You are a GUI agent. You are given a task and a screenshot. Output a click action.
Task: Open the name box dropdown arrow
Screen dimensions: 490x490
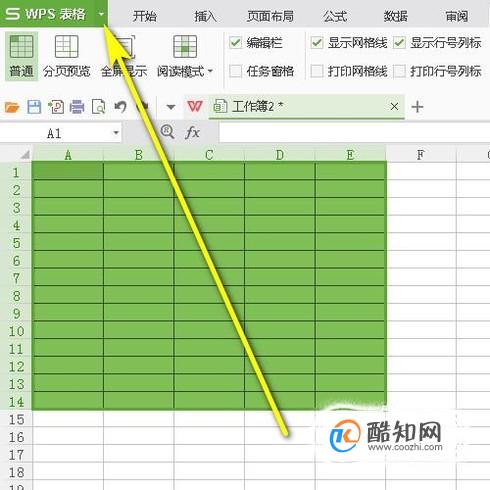(x=116, y=133)
